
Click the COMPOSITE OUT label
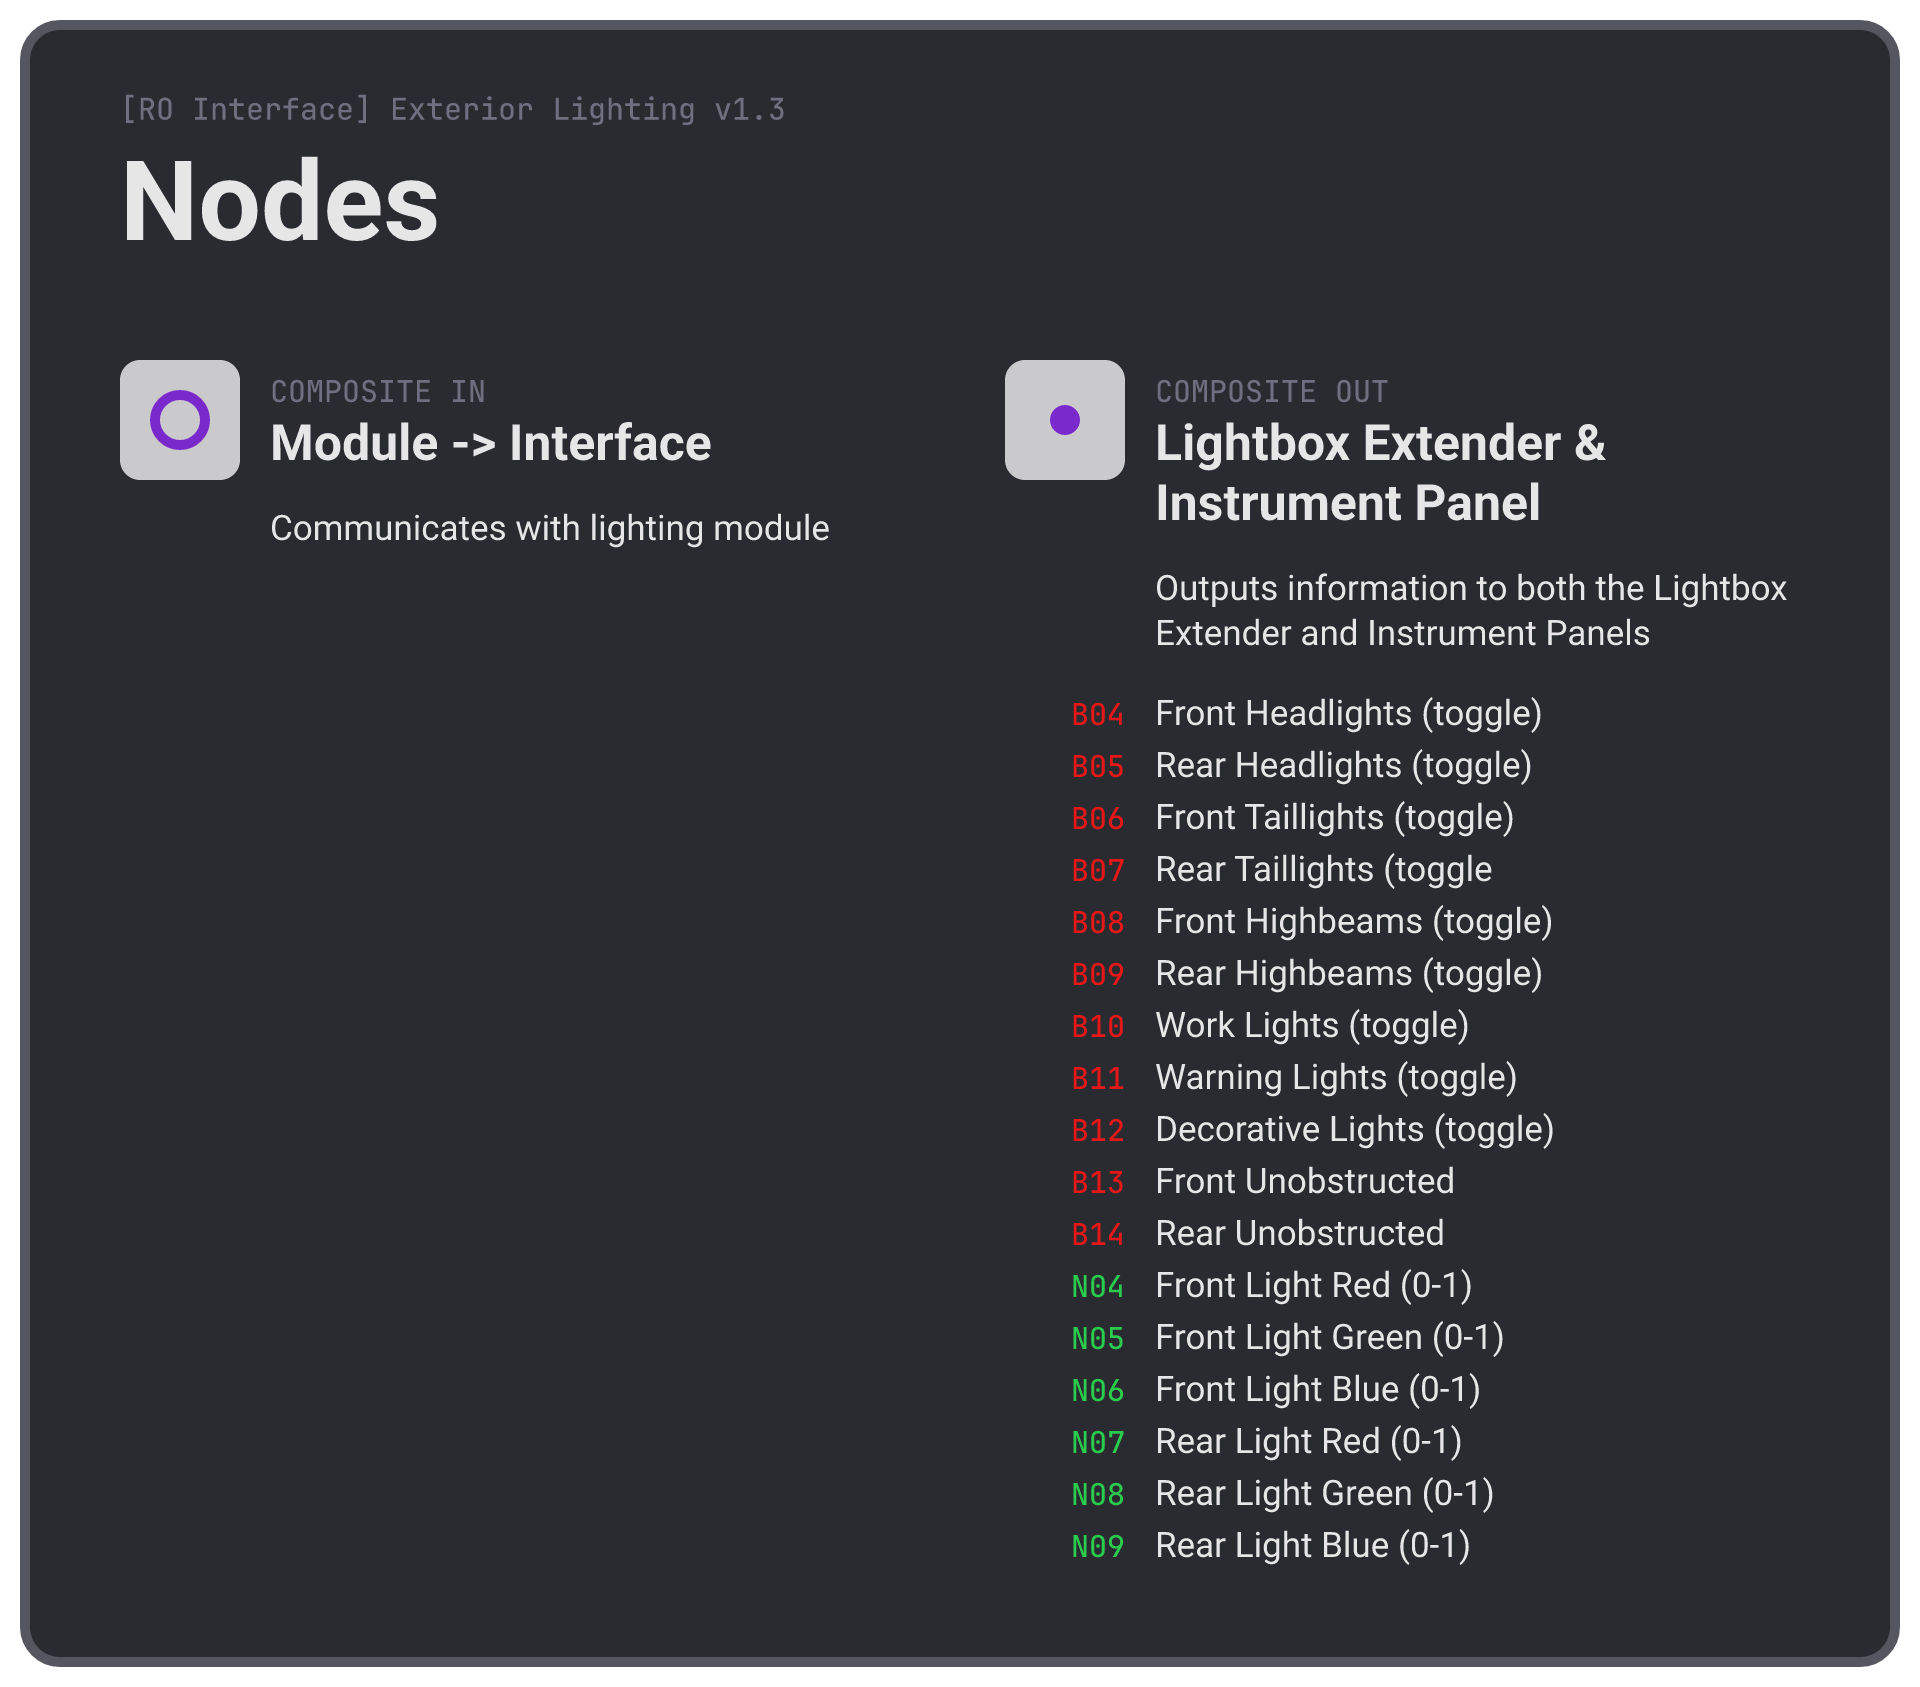(1272, 392)
